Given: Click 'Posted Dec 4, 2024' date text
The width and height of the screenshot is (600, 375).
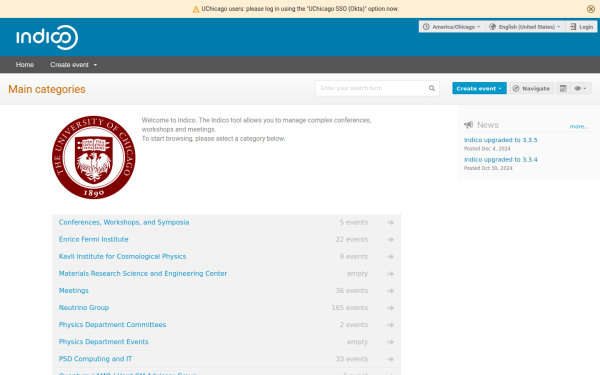Looking at the screenshot, I should pyautogui.click(x=487, y=148).
